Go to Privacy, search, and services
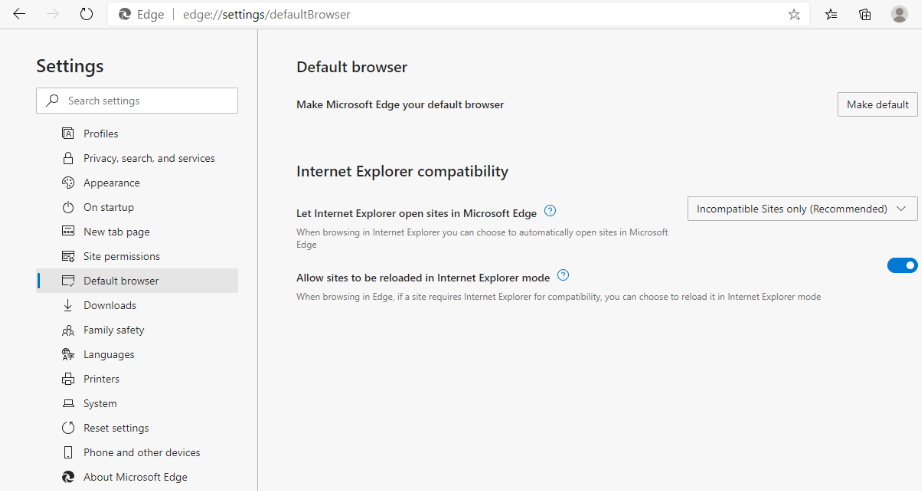The image size is (922, 491). pos(136,158)
